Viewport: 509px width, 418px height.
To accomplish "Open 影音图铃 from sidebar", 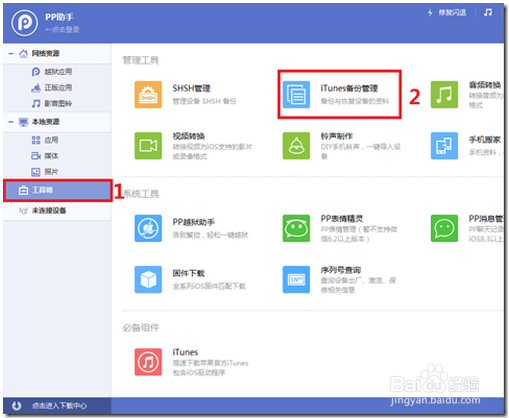I will [58, 104].
